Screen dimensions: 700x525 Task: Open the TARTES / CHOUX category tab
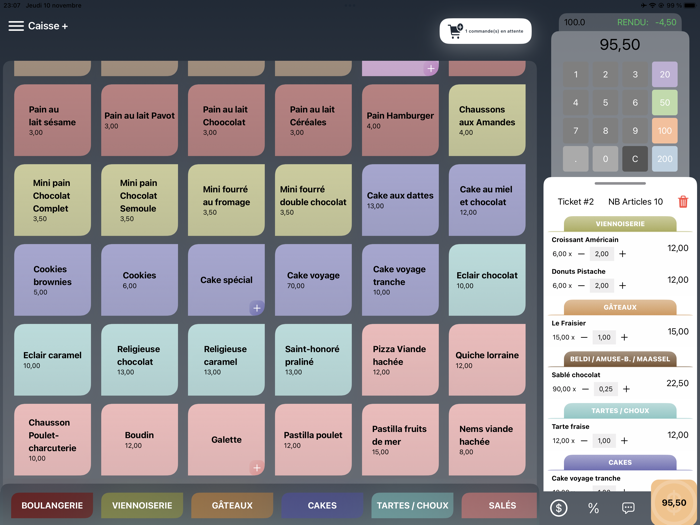tap(412, 506)
